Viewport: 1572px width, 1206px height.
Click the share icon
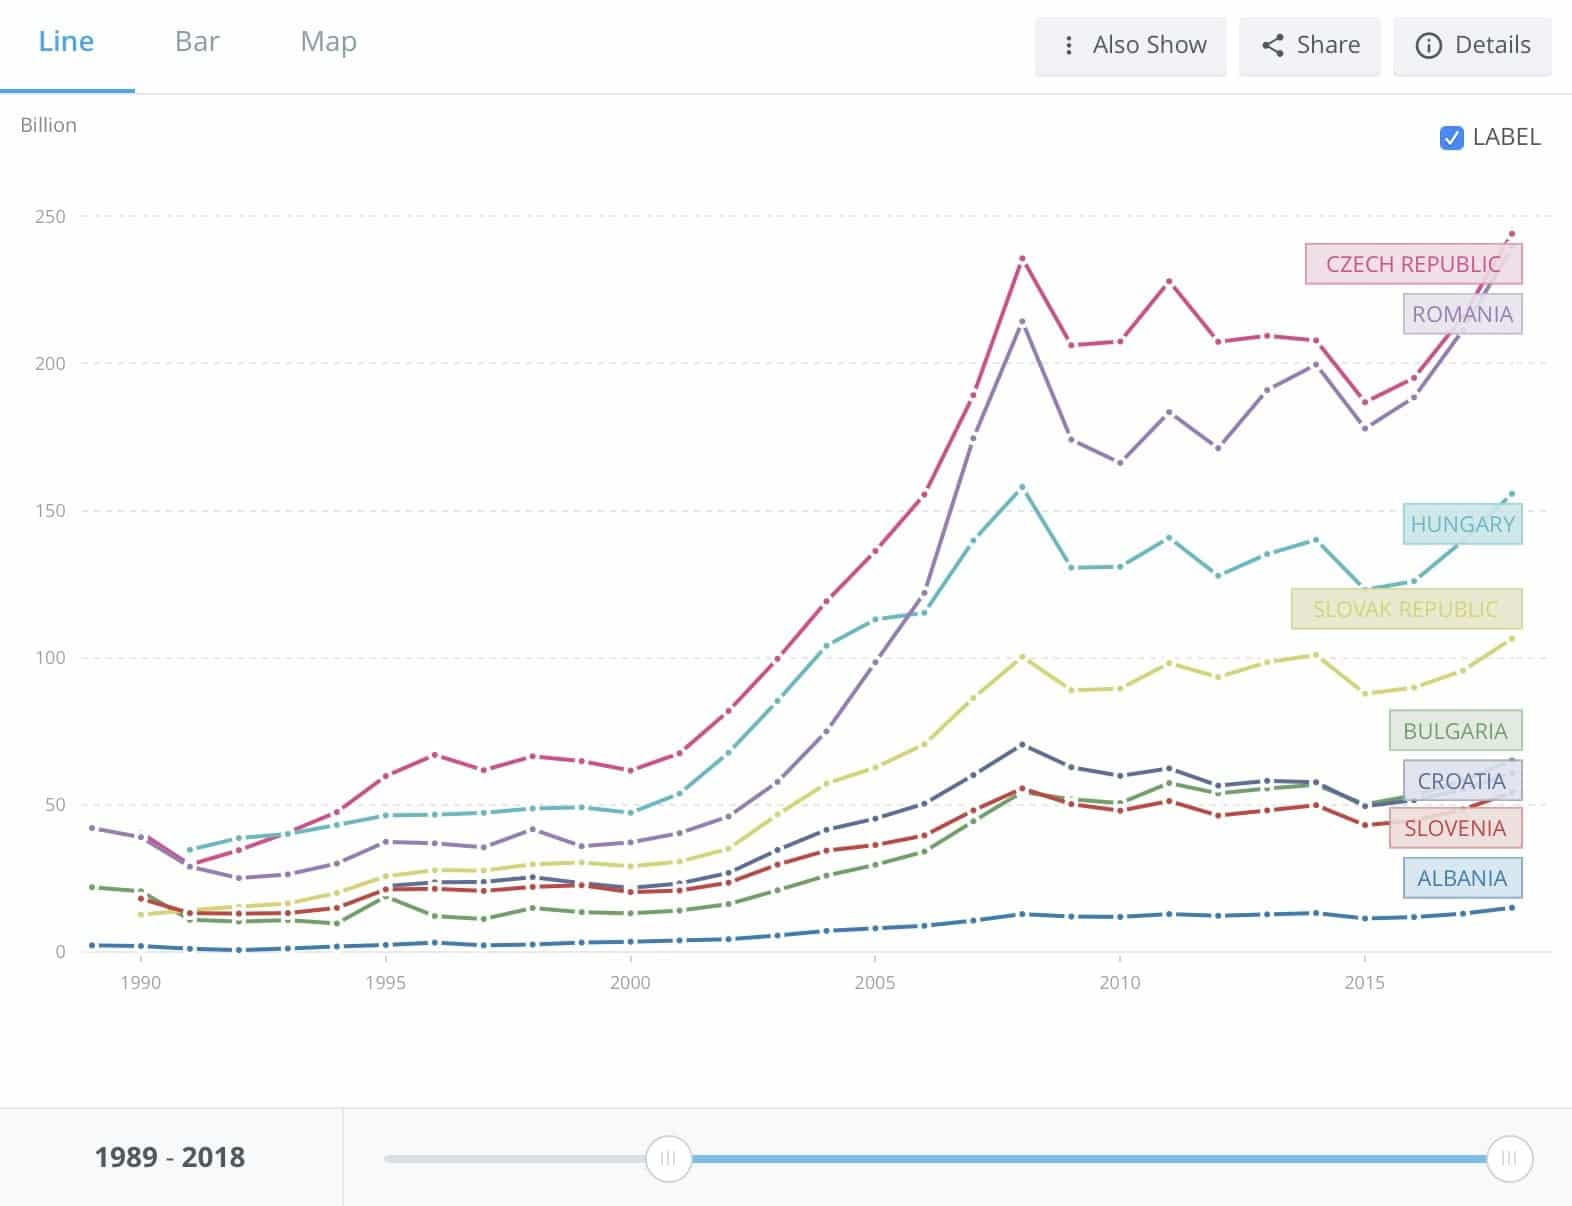[x=1272, y=46]
